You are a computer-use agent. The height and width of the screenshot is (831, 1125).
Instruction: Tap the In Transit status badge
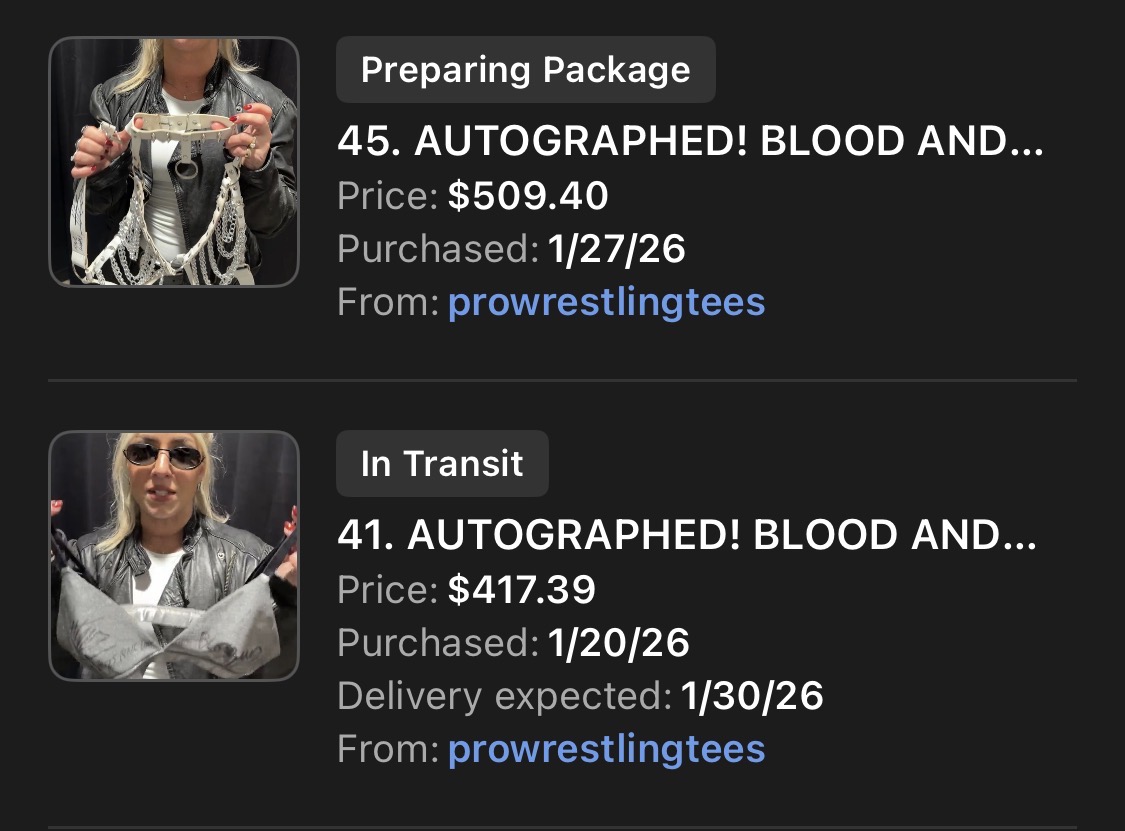[442, 464]
